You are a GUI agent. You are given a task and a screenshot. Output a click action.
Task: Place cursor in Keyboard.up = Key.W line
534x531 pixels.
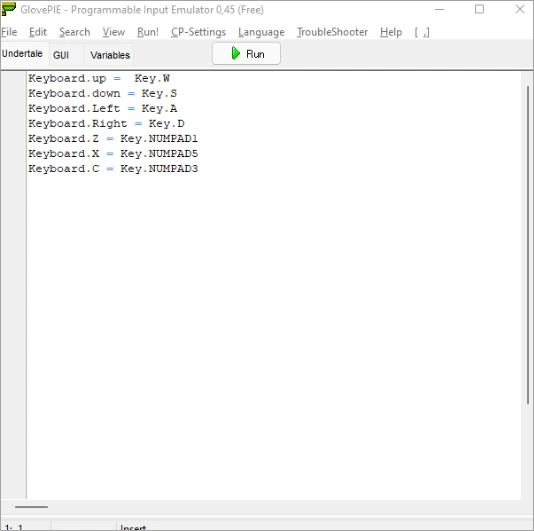pyautogui.click(x=99, y=78)
